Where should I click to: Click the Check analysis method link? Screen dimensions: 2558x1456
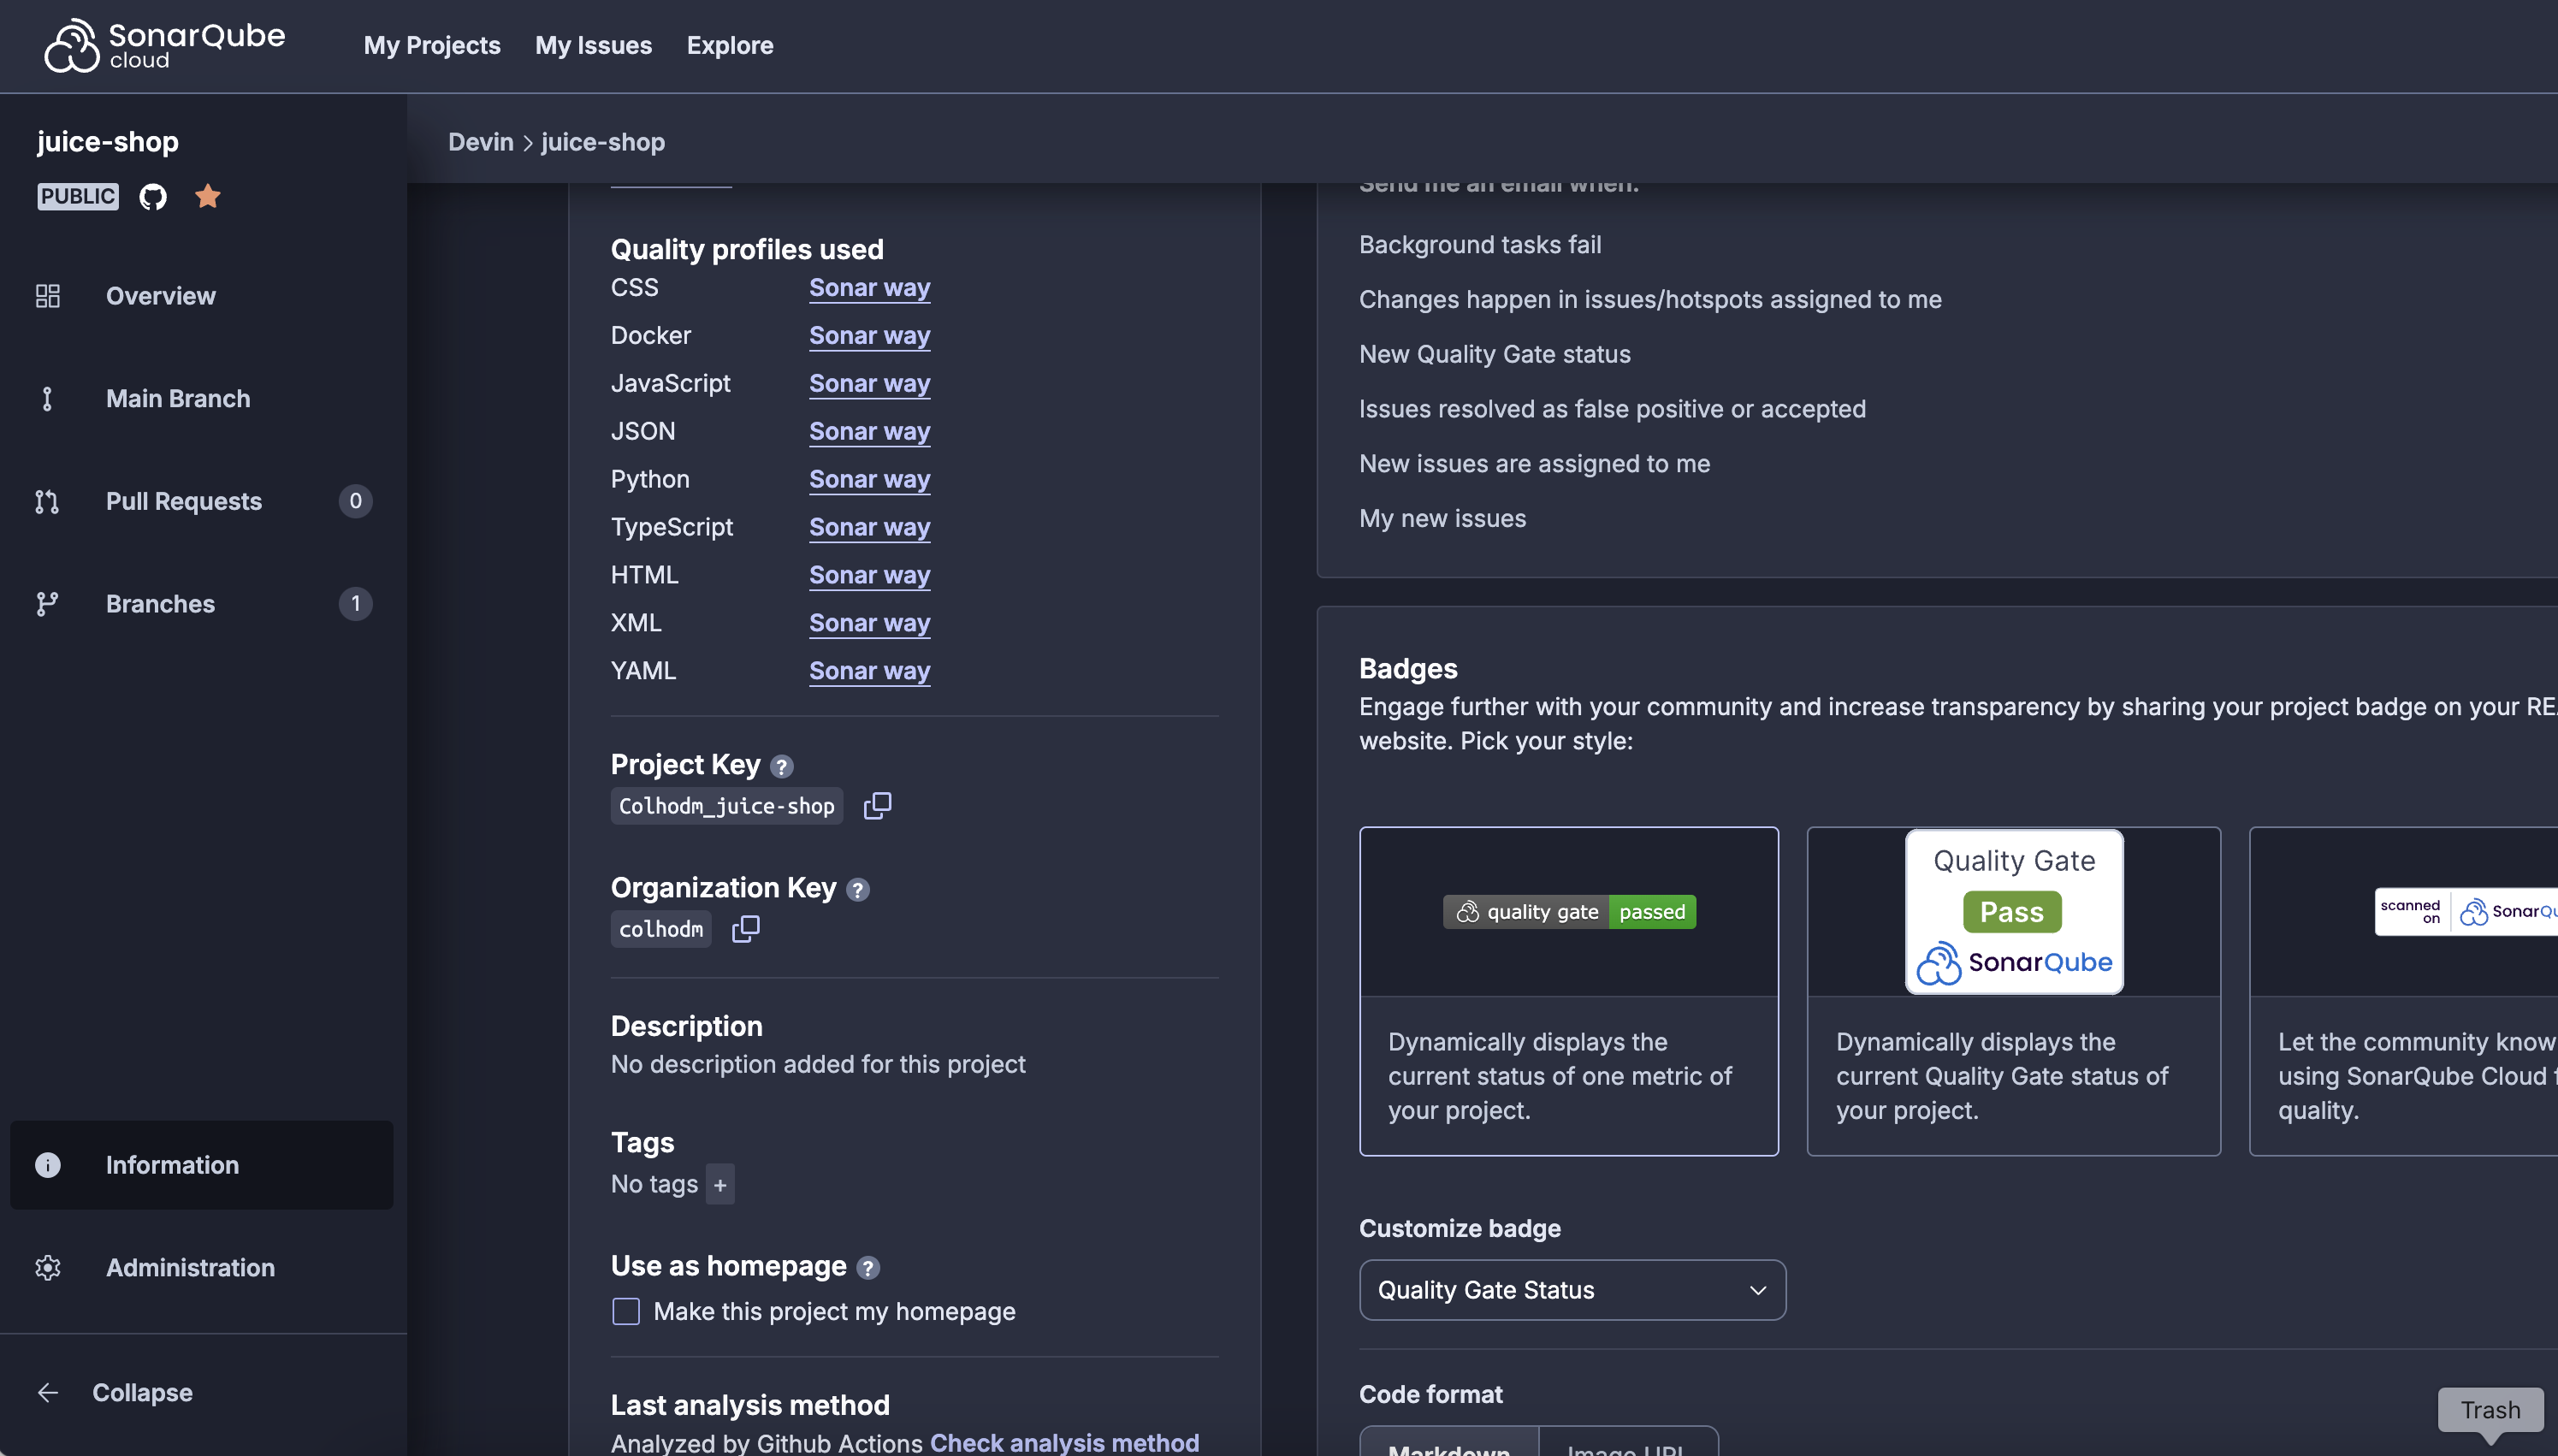[x=1064, y=1442]
